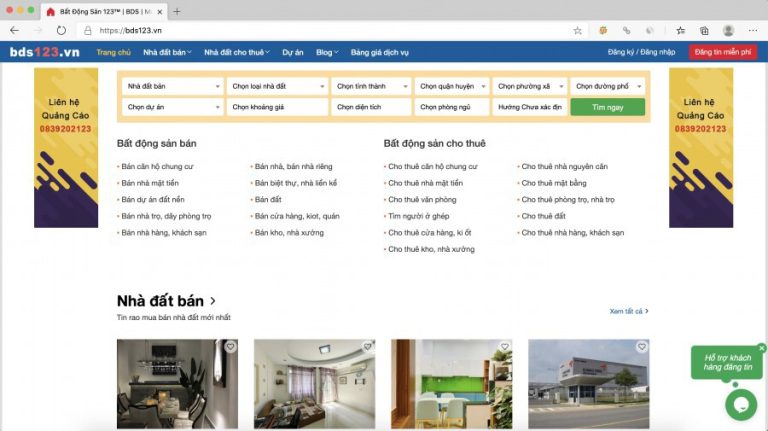Open a new browser tab with plus
Viewport: 768px width, 431px height.
click(x=177, y=11)
